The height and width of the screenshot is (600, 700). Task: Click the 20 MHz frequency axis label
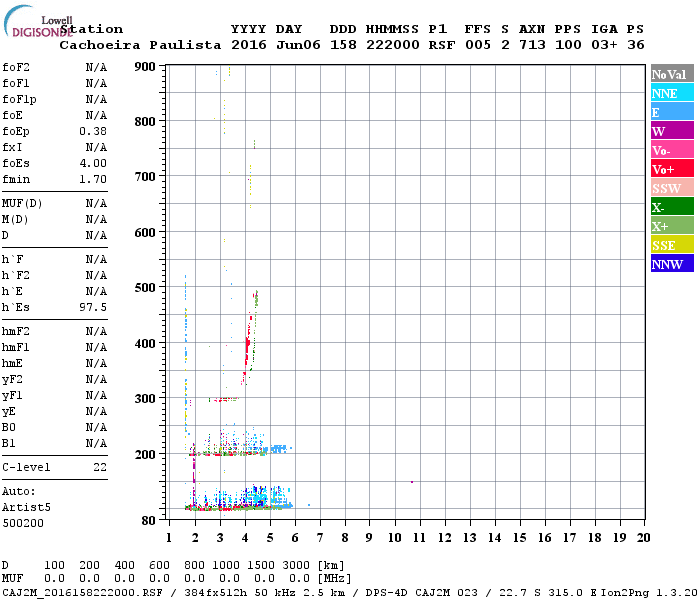pos(643,538)
